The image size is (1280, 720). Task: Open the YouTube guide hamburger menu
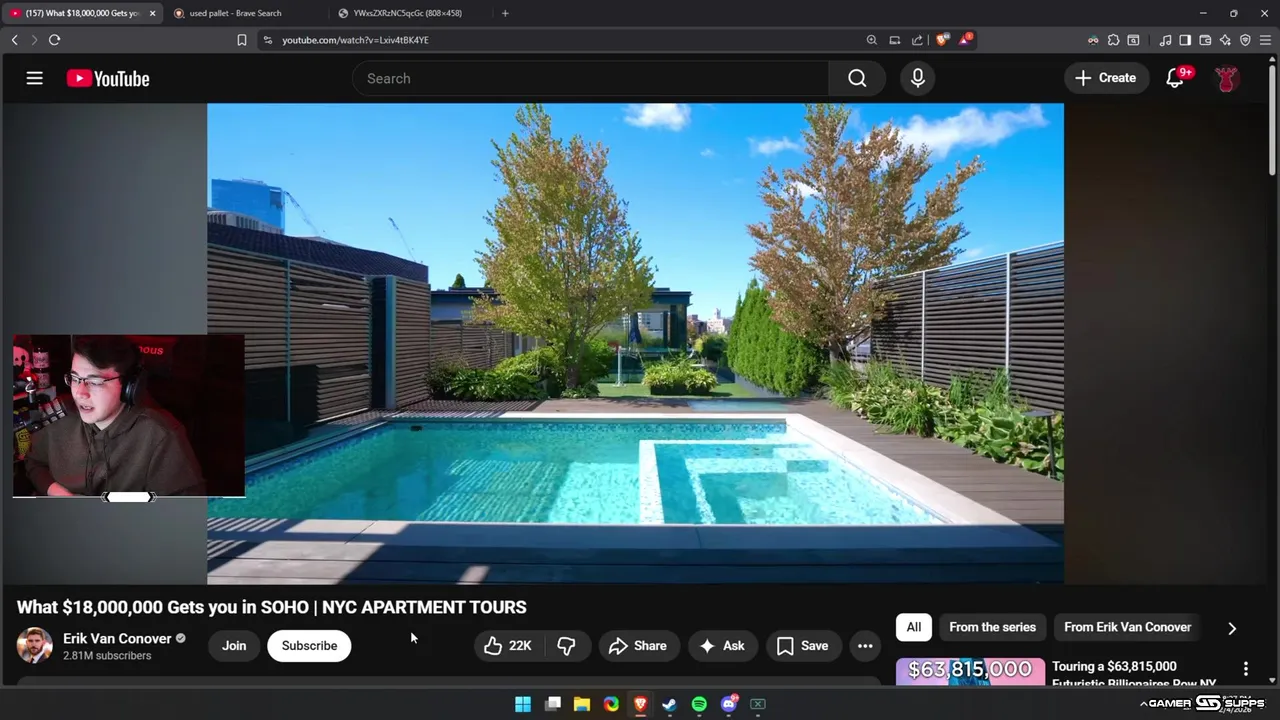(34, 78)
